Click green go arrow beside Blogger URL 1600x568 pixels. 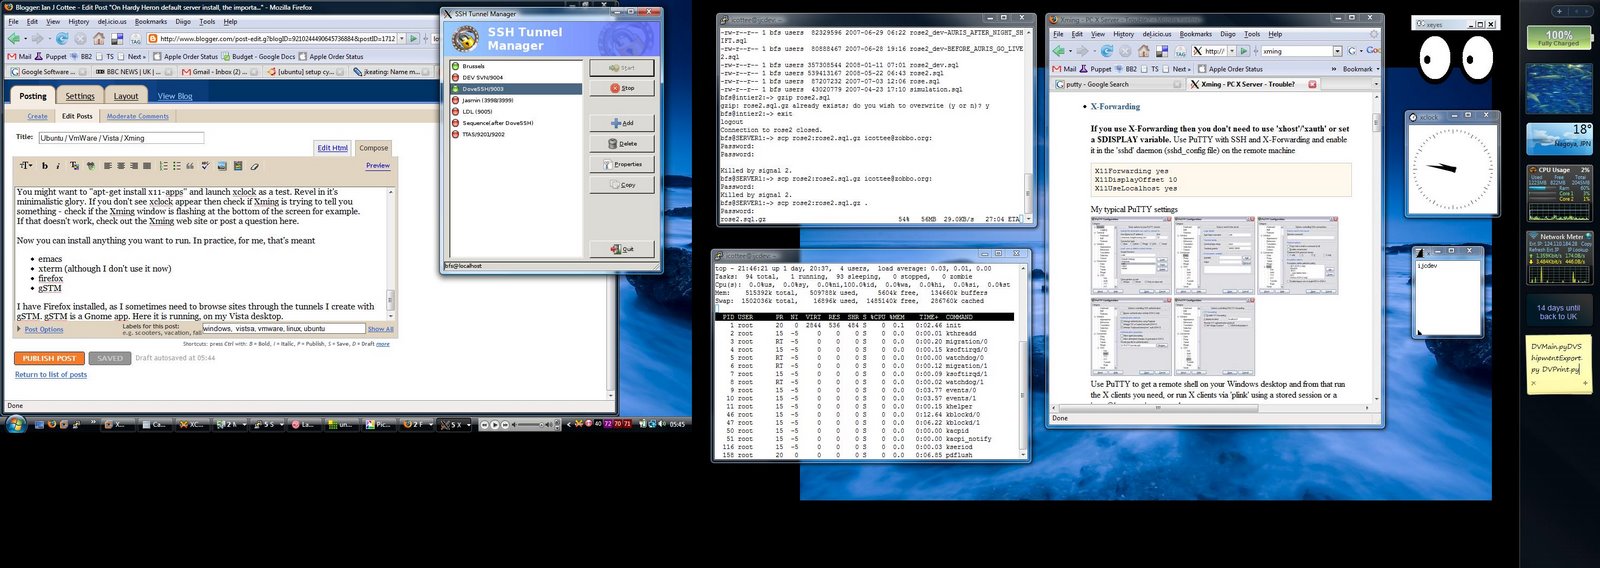point(413,38)
